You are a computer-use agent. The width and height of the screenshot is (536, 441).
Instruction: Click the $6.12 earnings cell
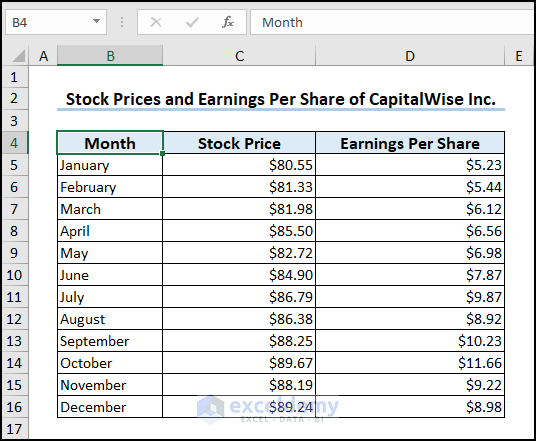[410, 209]
